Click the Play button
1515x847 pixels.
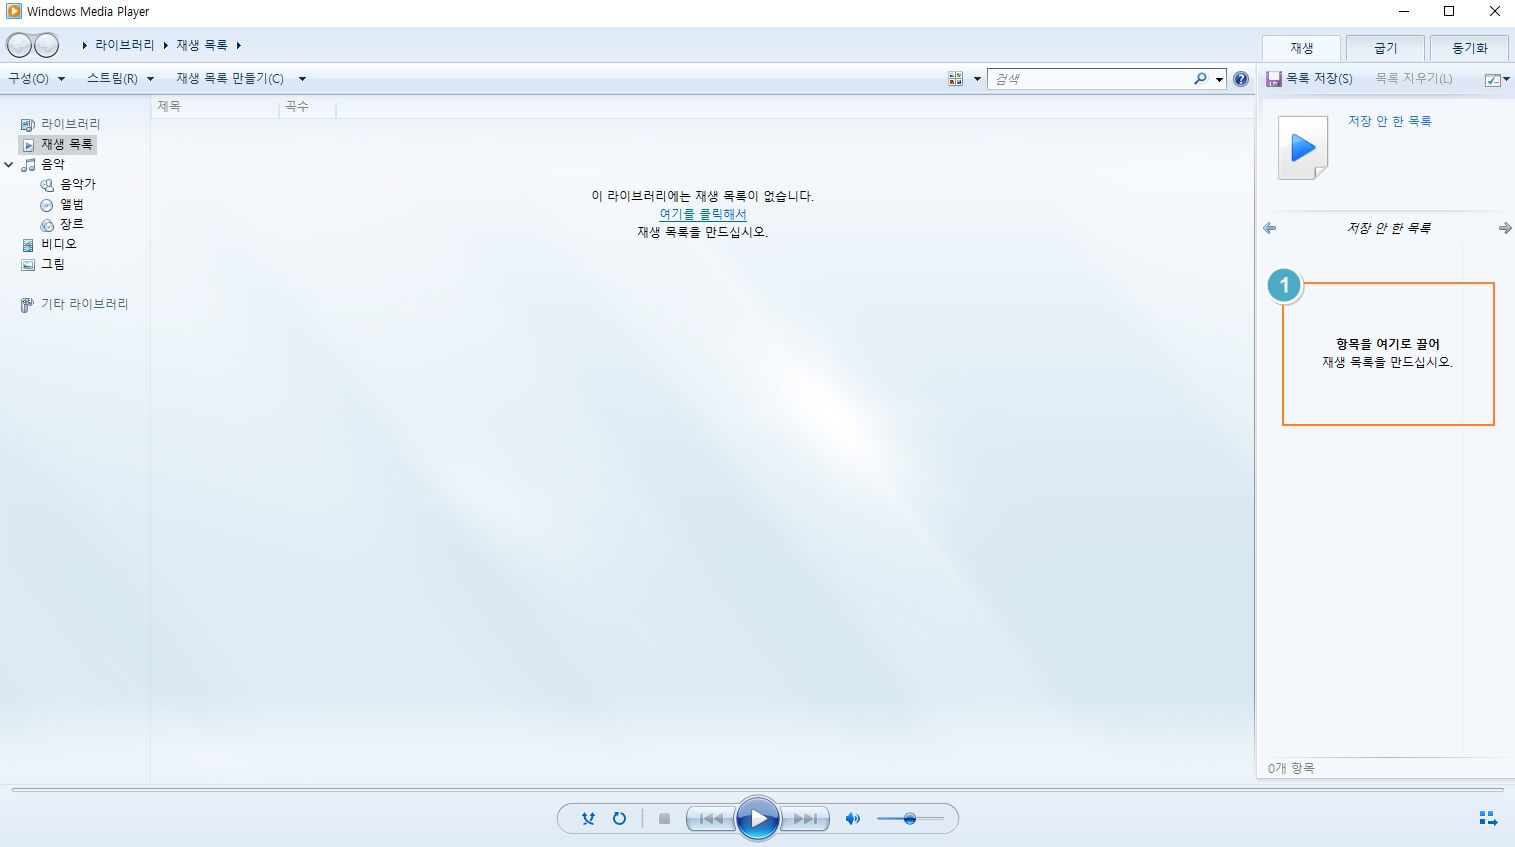point(758,819)
